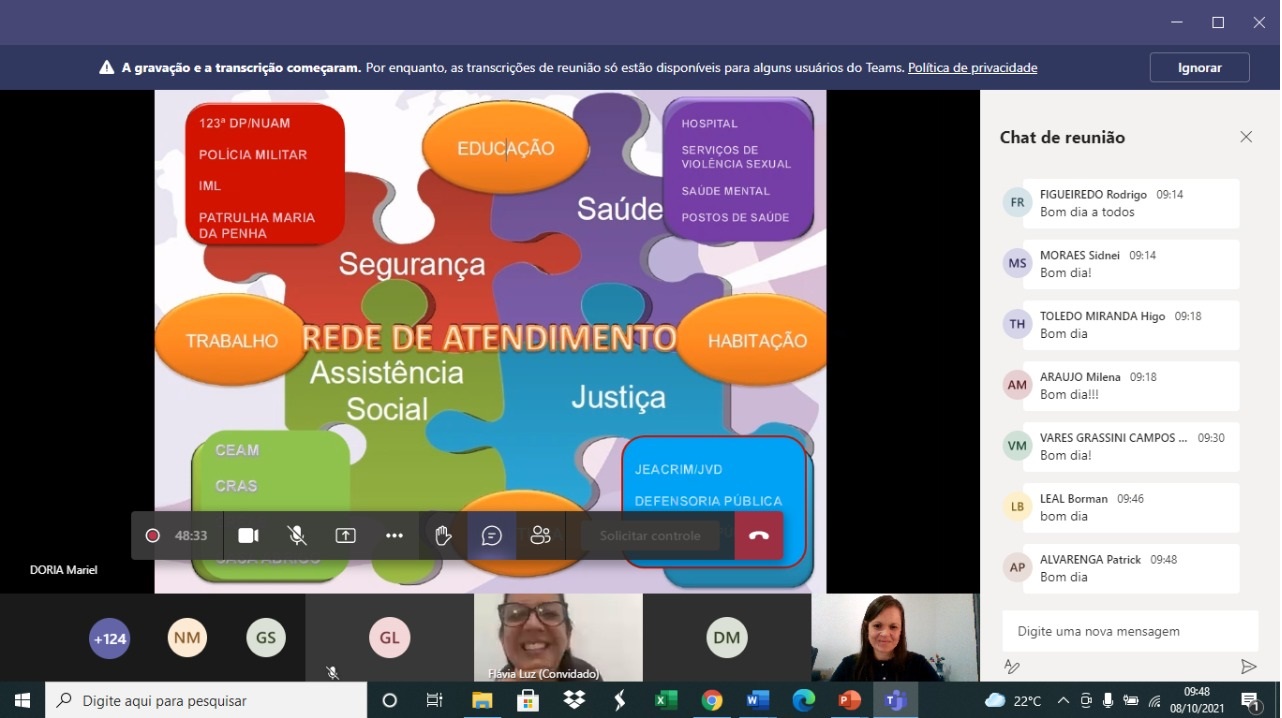The height and width of the screenshot is (718, 1282).
Task: Click the Windows taskbar search box
Action: 207,700
